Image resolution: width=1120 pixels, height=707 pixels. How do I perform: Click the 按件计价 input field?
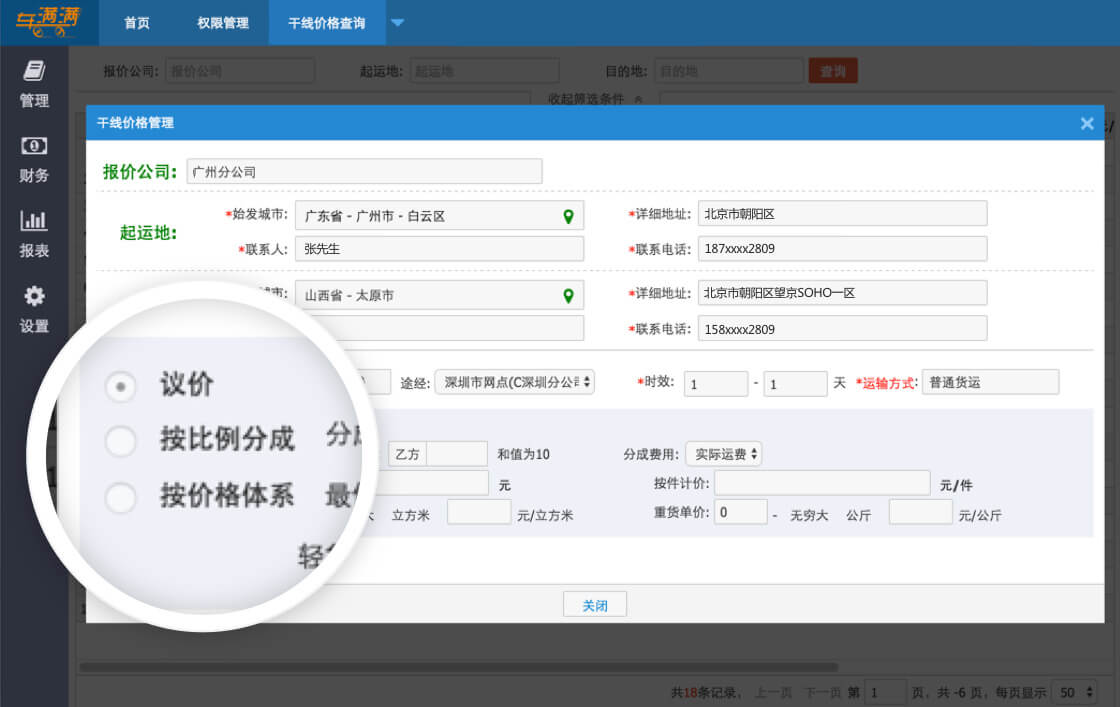822,484
